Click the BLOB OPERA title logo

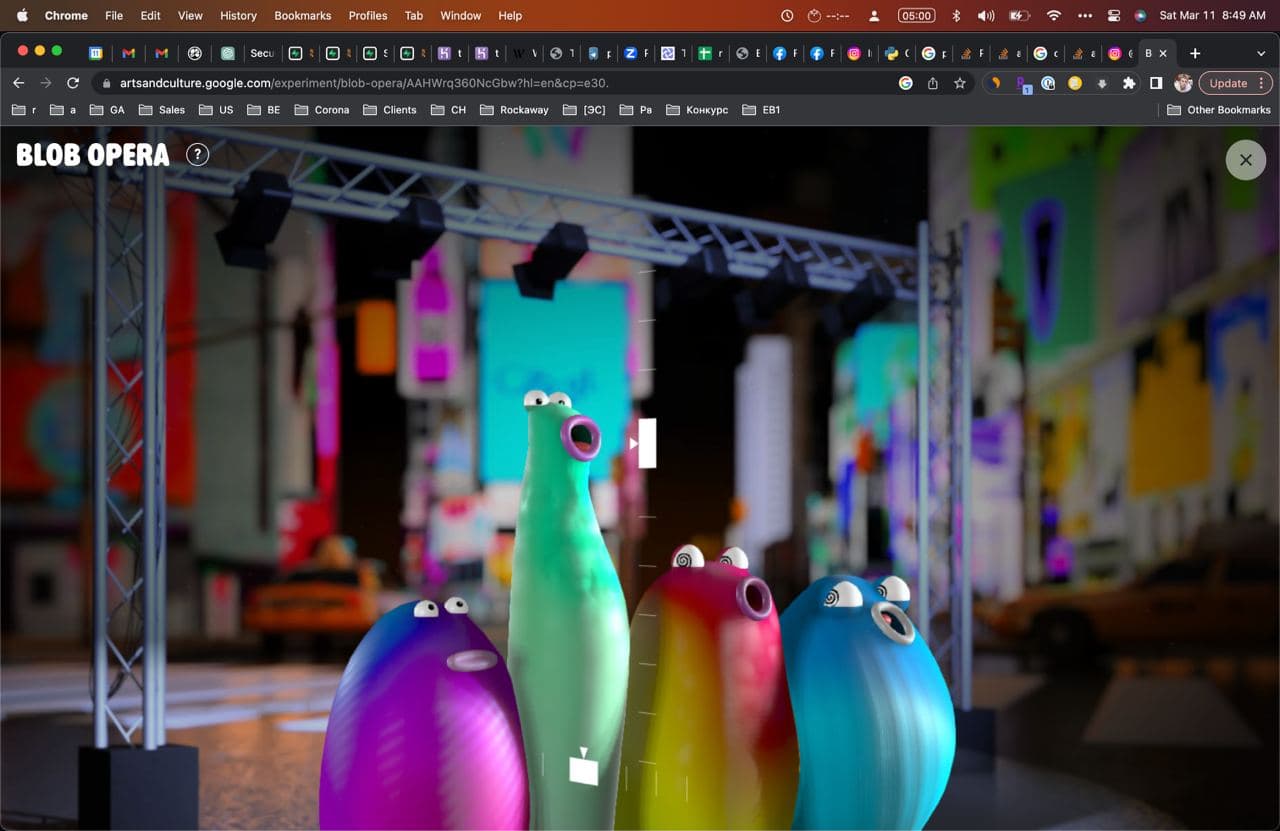[x=93, y=155]
